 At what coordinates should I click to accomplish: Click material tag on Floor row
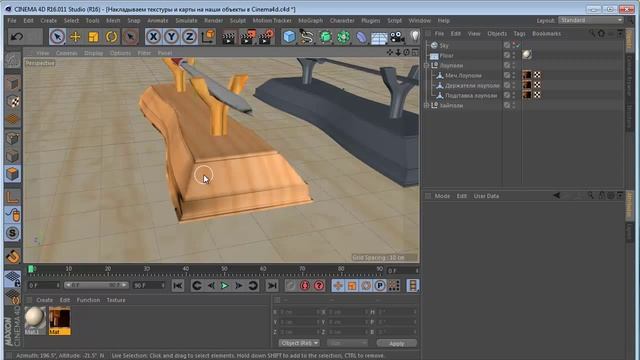[527, 55]
